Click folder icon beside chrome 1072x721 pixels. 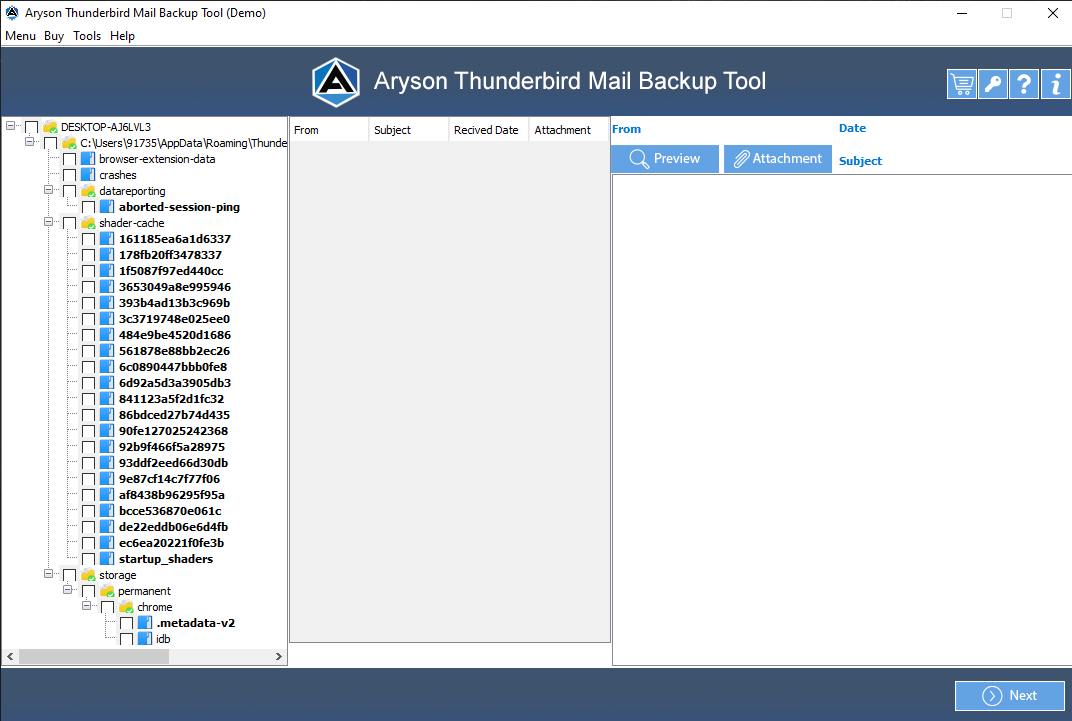pos(126,607)
